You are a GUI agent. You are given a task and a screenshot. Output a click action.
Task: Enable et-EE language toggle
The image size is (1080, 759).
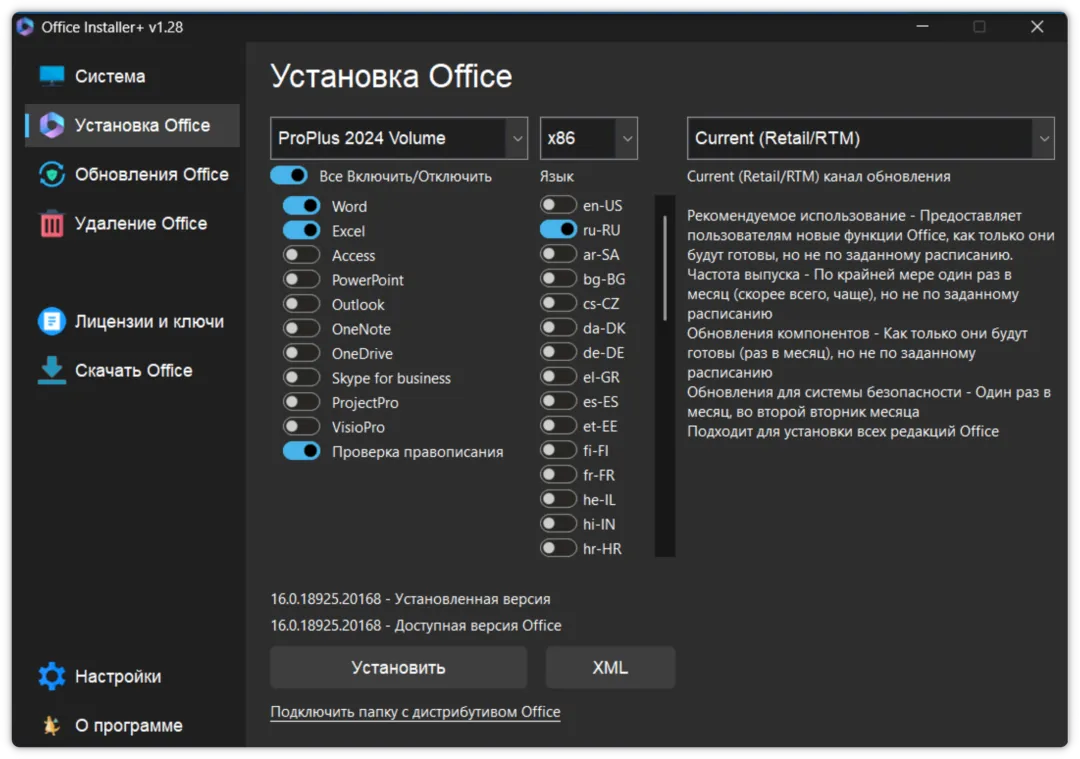(558, 426)
